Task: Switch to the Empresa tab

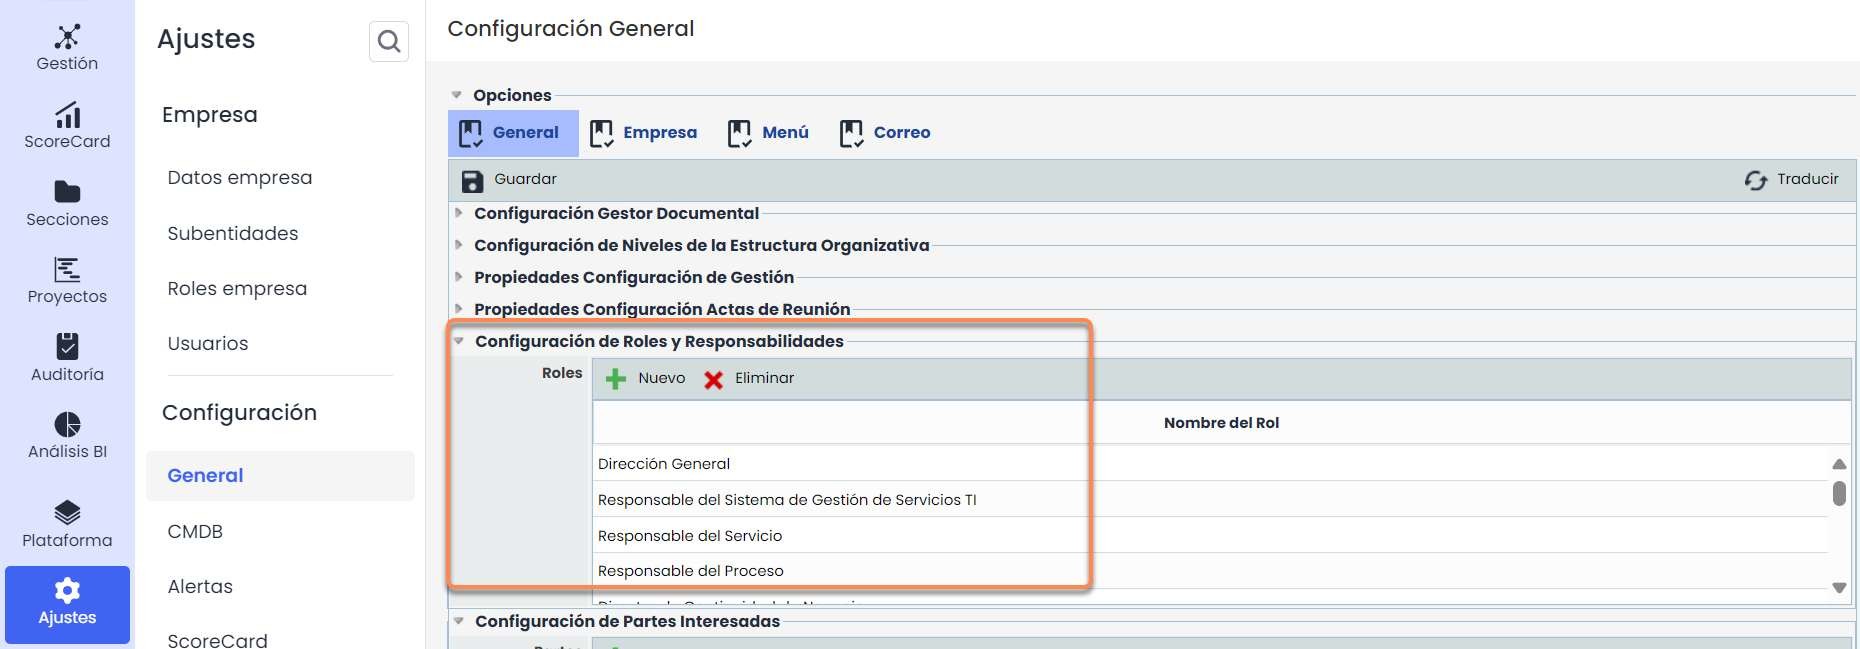Action: click(644, 133)
